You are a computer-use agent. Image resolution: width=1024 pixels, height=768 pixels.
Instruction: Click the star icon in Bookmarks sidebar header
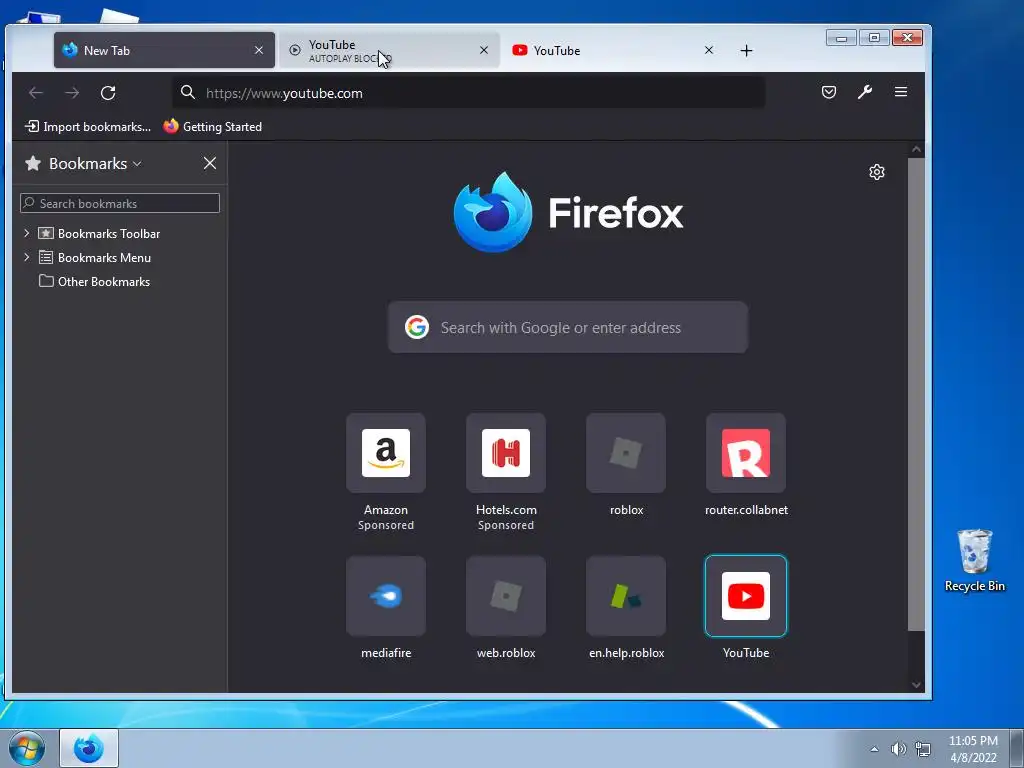33,163
